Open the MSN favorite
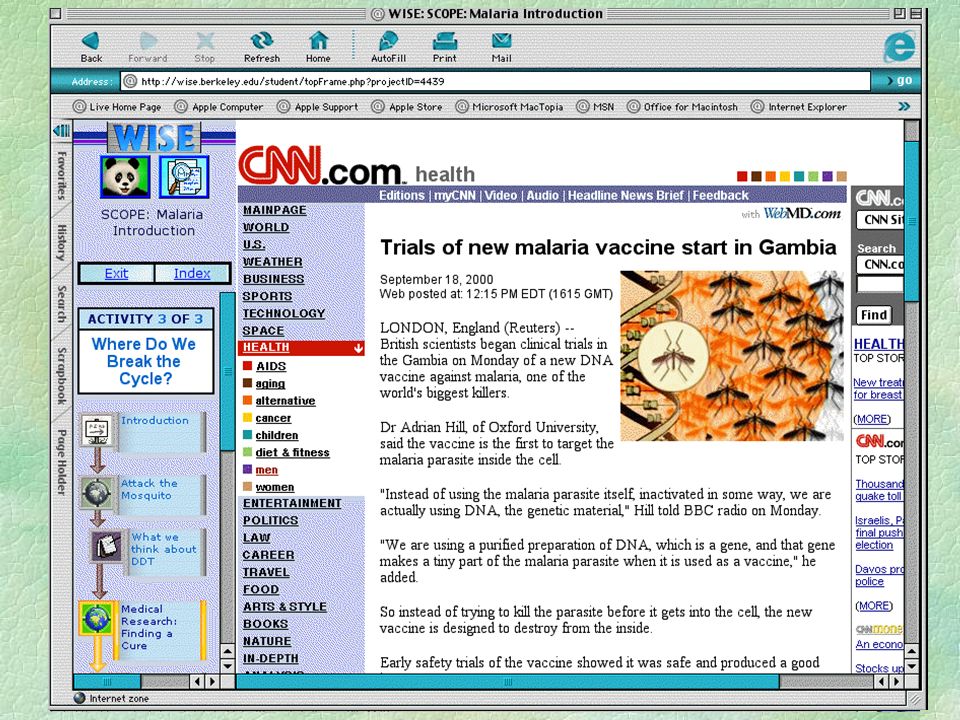This screenshot has height=720, width=960. 596,107
